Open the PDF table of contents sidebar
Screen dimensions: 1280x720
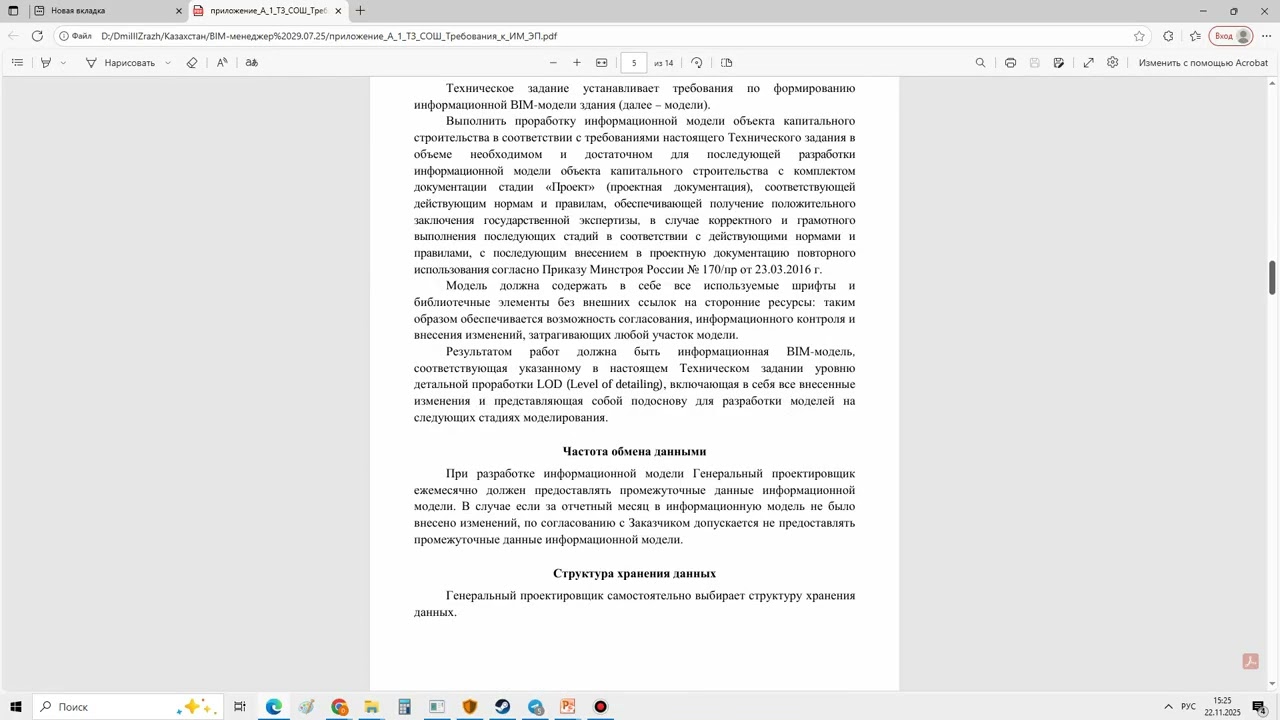pyautogui.click(x=17, y=62)
